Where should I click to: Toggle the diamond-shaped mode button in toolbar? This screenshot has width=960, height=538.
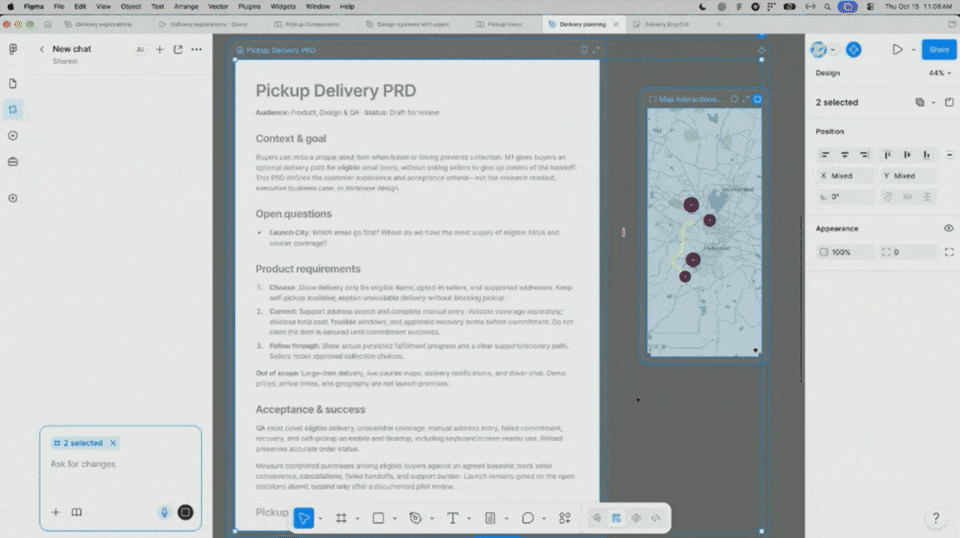tap(636, 518)
